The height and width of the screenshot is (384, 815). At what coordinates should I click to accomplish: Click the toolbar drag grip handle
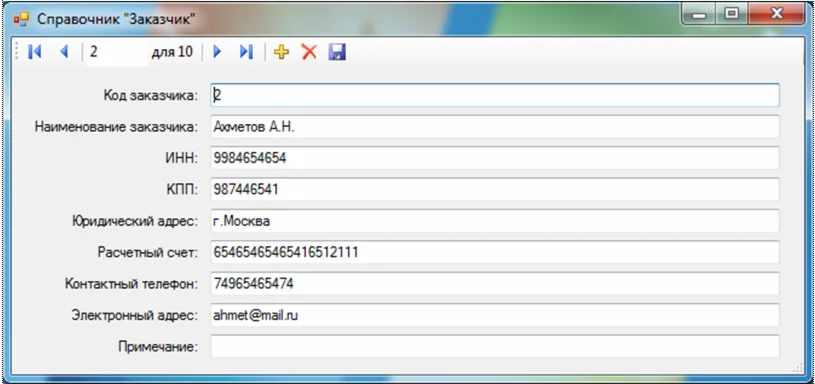(x=16, y=51)
